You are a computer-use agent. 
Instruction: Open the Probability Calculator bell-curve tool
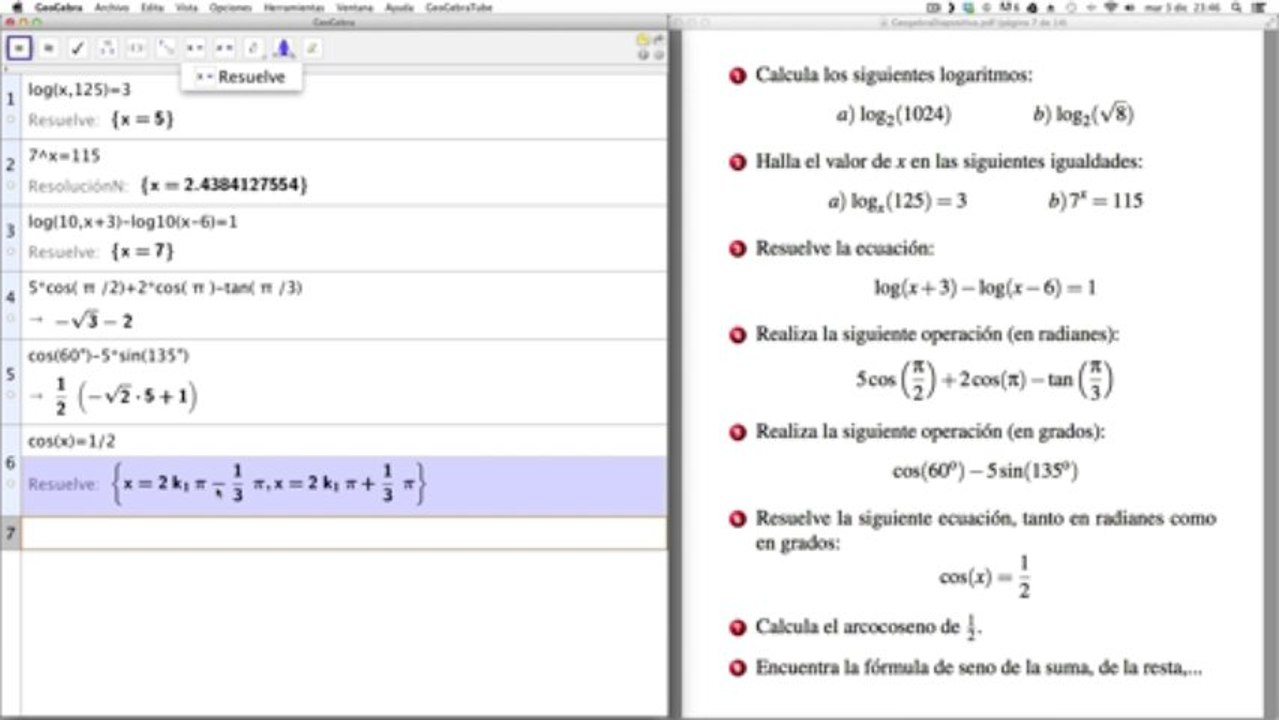coord(284,47)
